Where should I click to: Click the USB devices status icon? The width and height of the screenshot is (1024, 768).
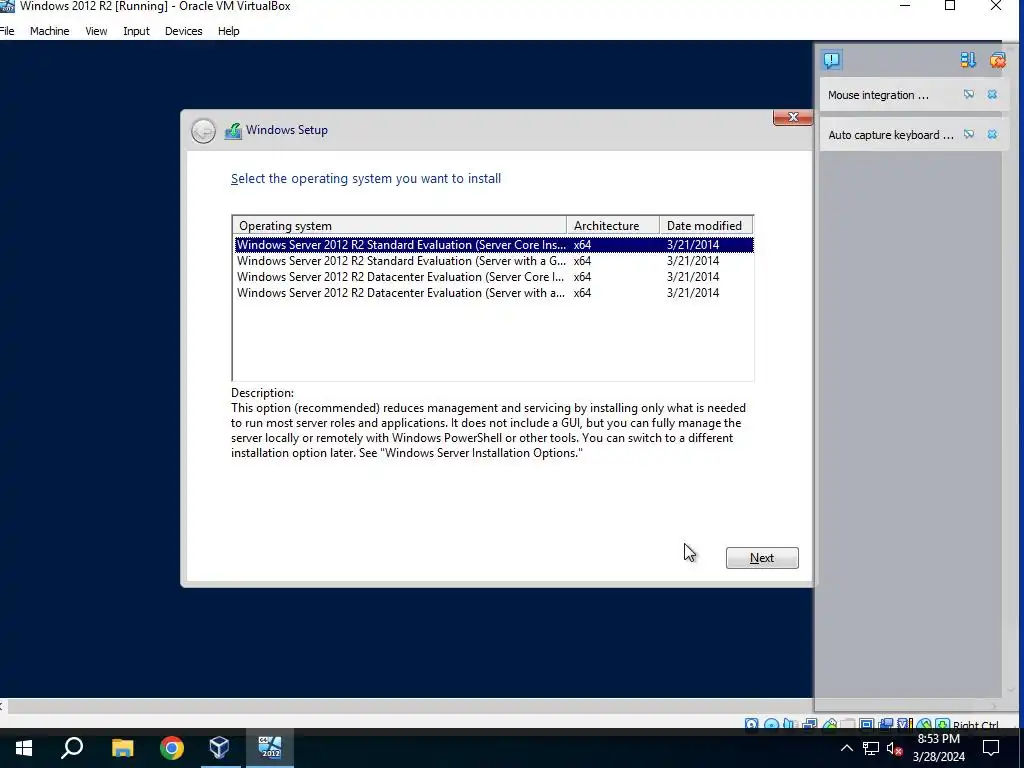point(830,724)
